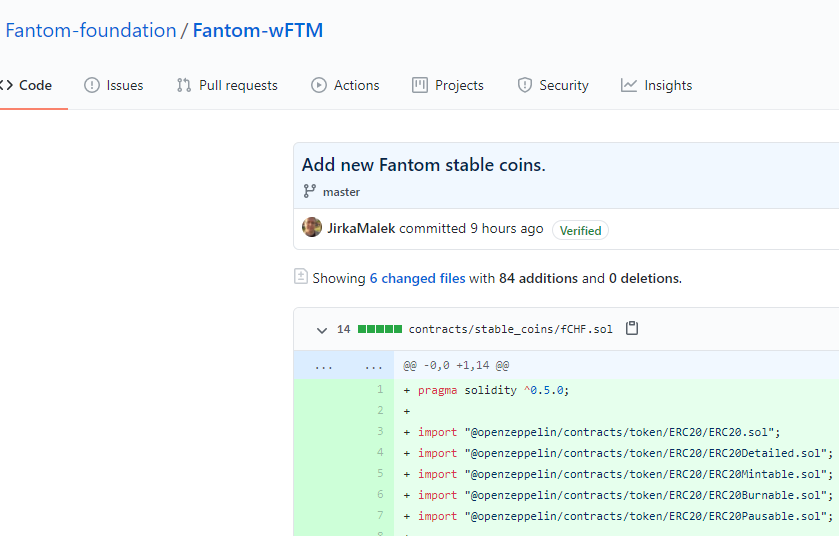Click the Projects board icon
Screen dimensions: 839x536
420,85
